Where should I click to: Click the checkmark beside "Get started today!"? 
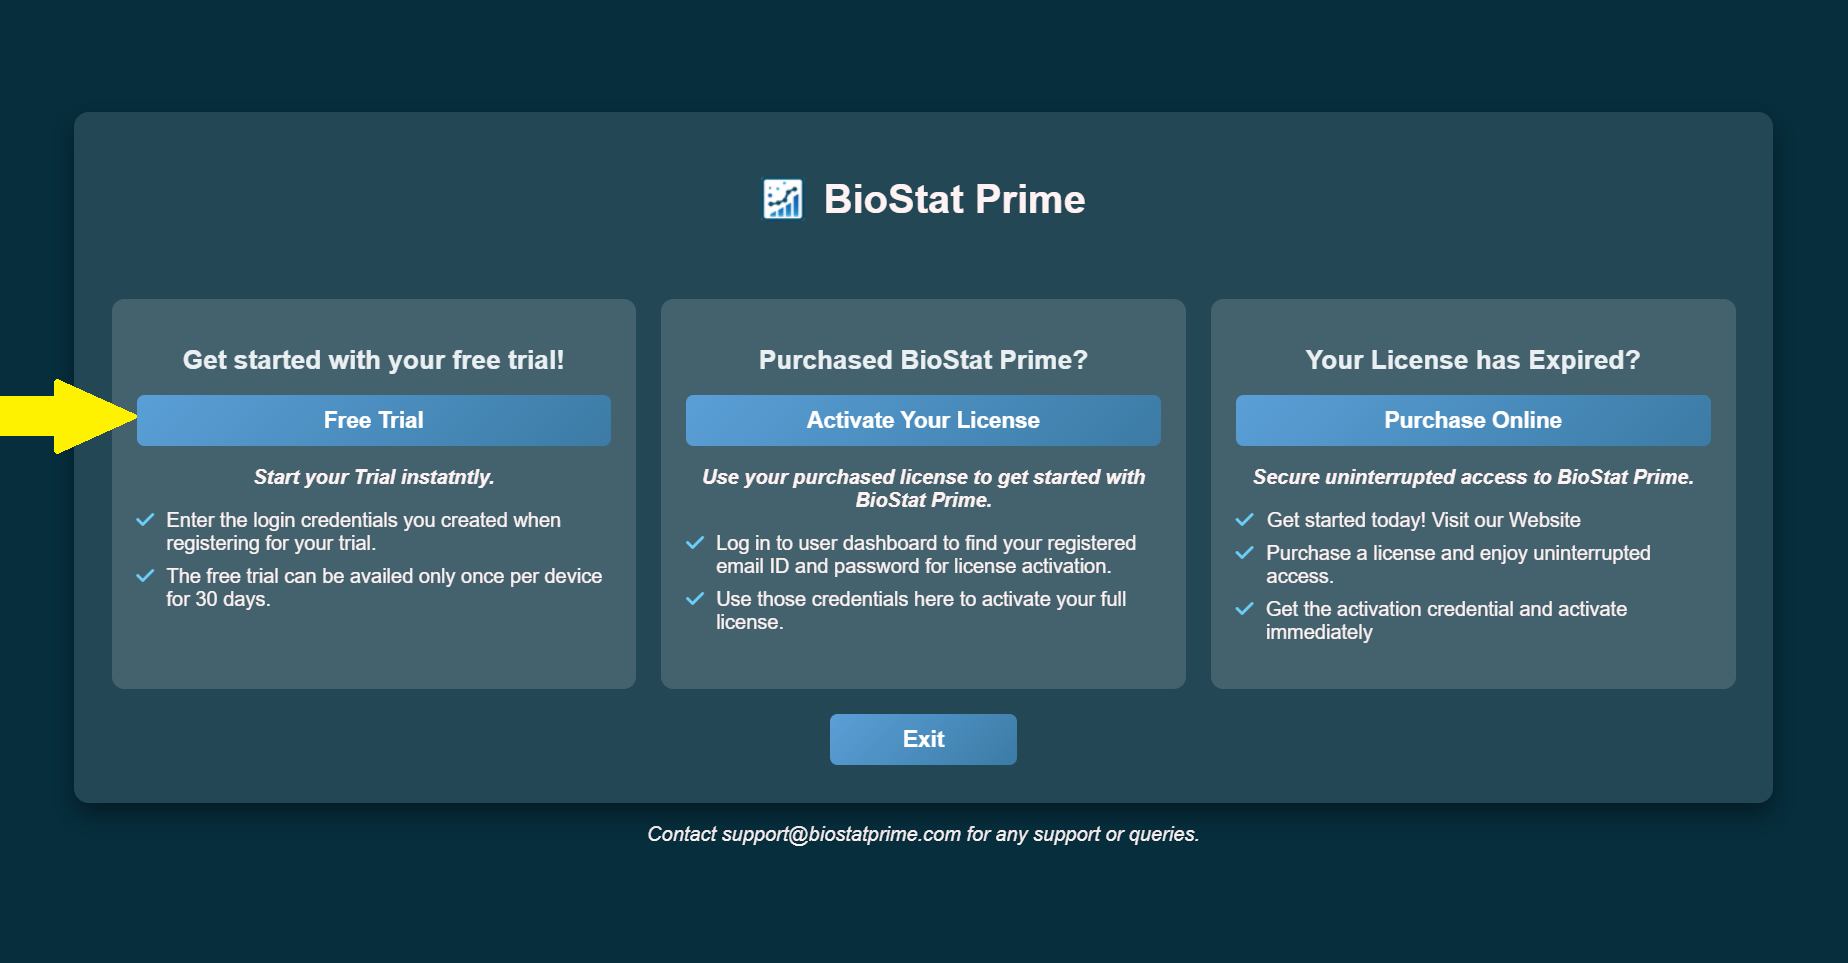(1245, 520)
